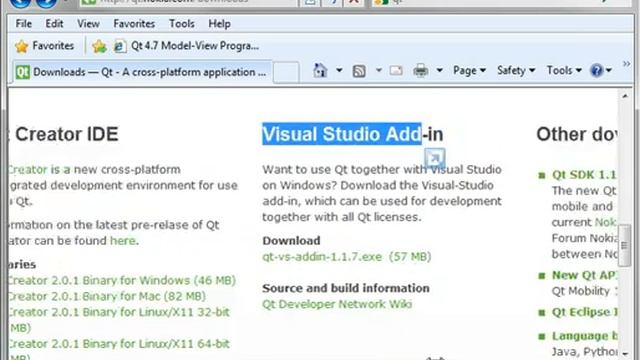Image resolution: width=640 pixels, height=360 pixels.
Task: Click the RSS feeds icon
Action: (359, 71)
